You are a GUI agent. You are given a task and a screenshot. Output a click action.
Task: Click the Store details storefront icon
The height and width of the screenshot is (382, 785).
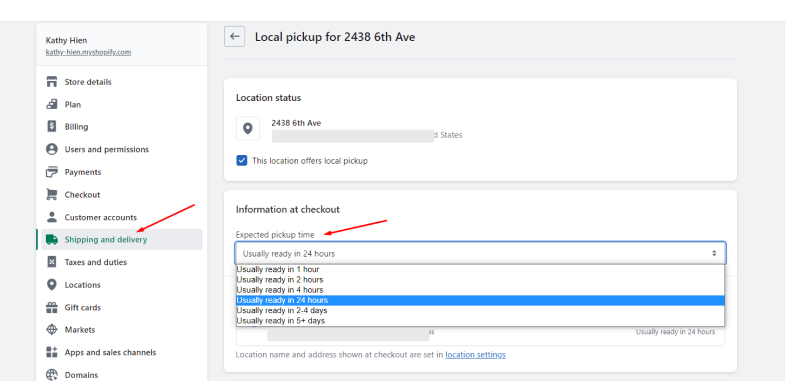click(x=52, y=82)
